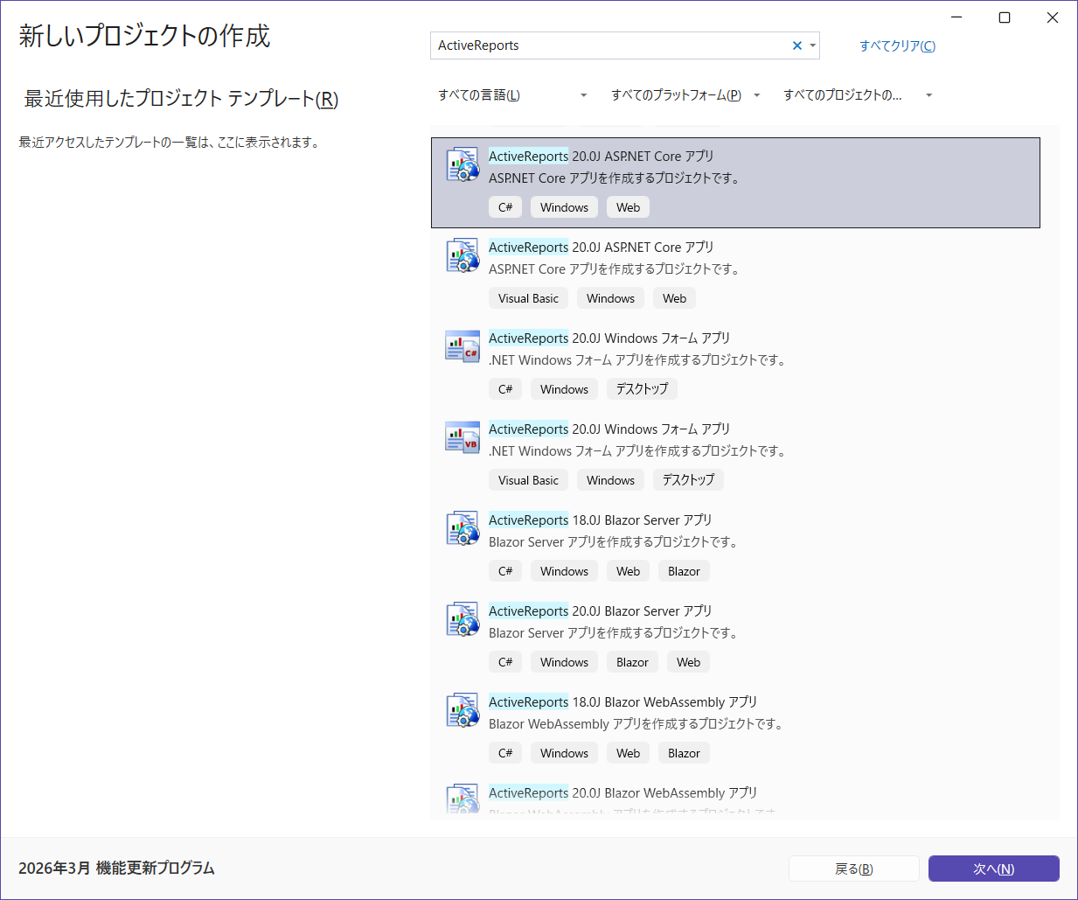Screen dimensions: 1078x900
Task: Click the 18.0J Blazor Server template icon
Action: (462, 528)
